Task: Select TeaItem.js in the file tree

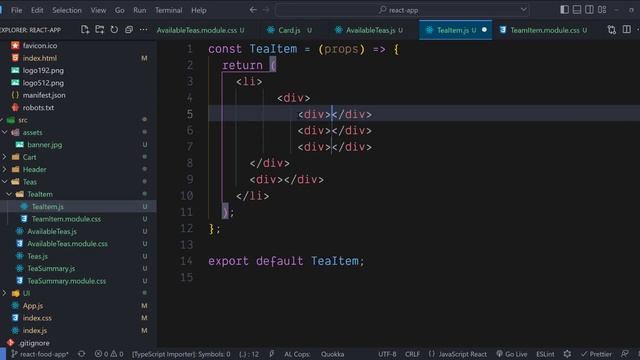Action: click(47, 207)
